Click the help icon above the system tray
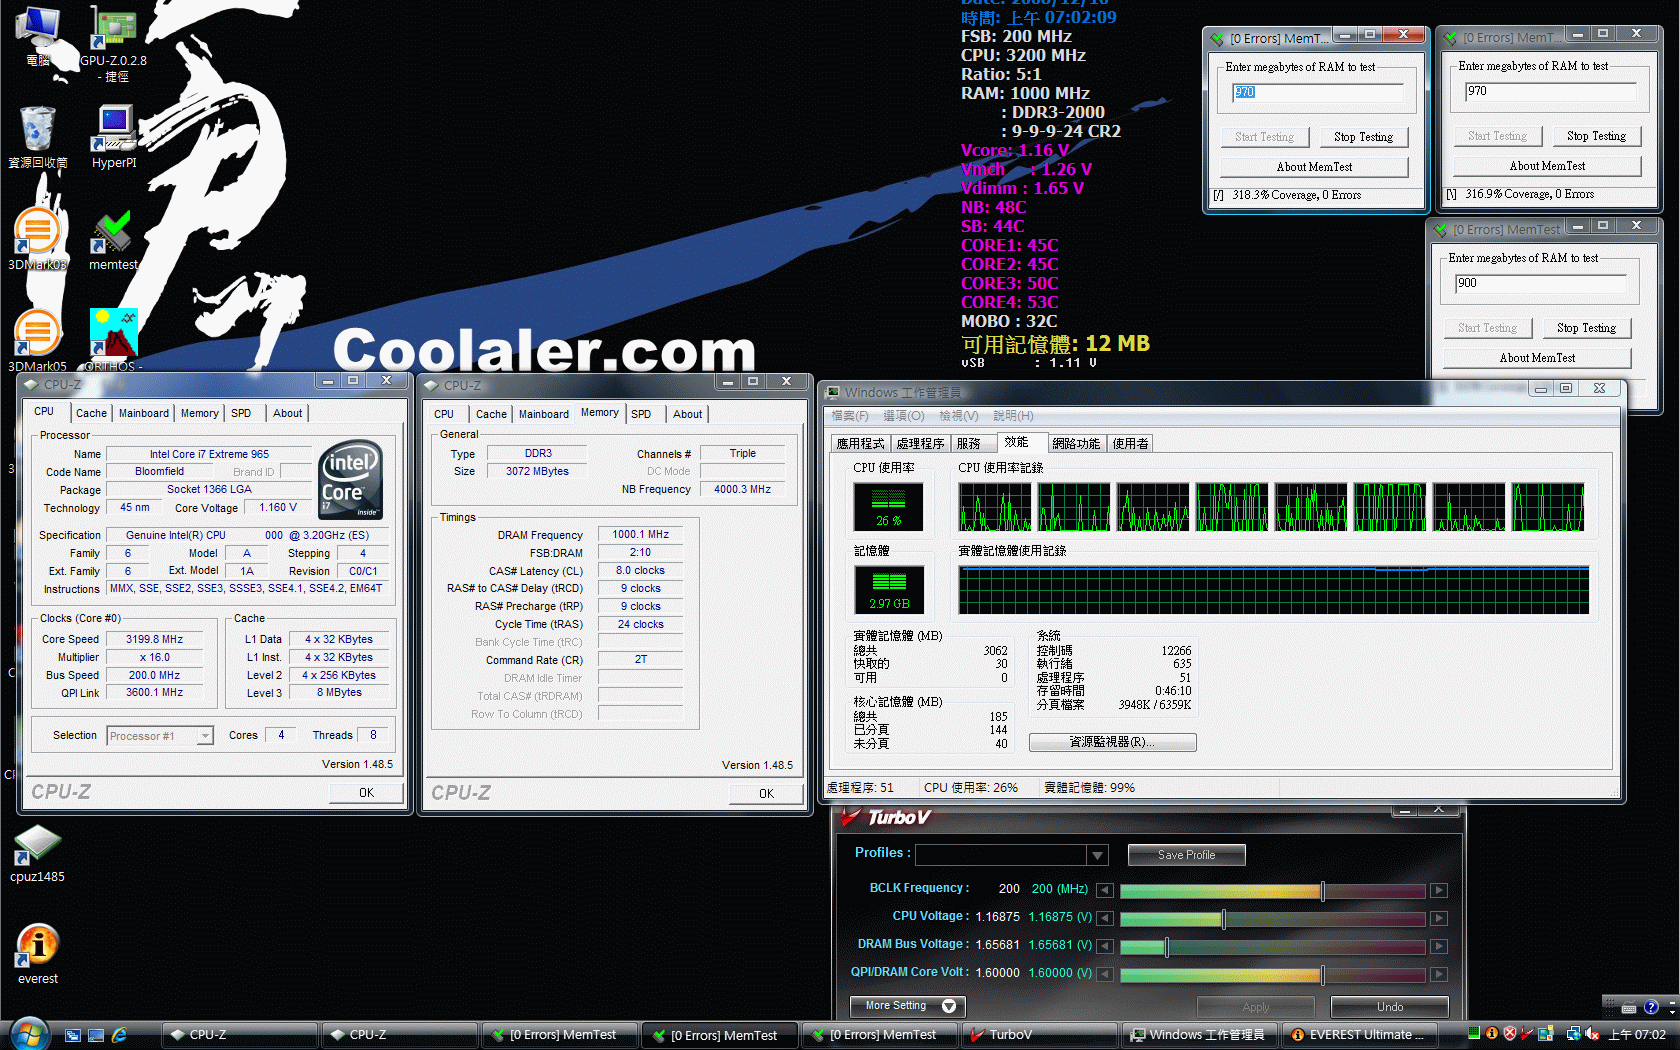Viewport: 1680px width, 1050px height. (1651, 1007)
